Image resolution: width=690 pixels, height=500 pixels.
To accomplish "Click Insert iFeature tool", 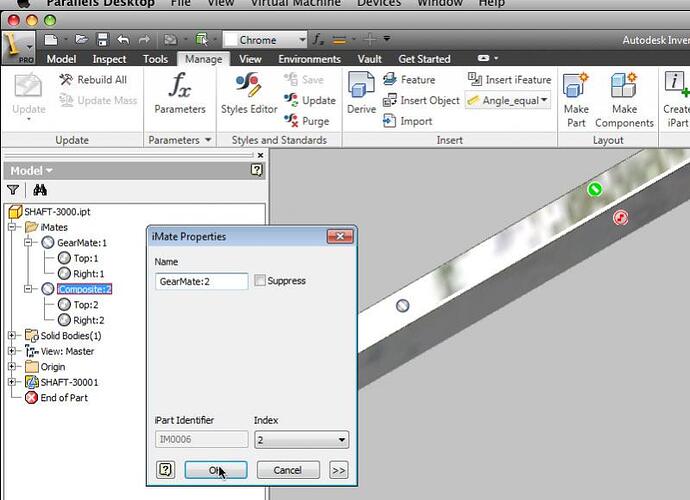I will [x=509, y=80].
